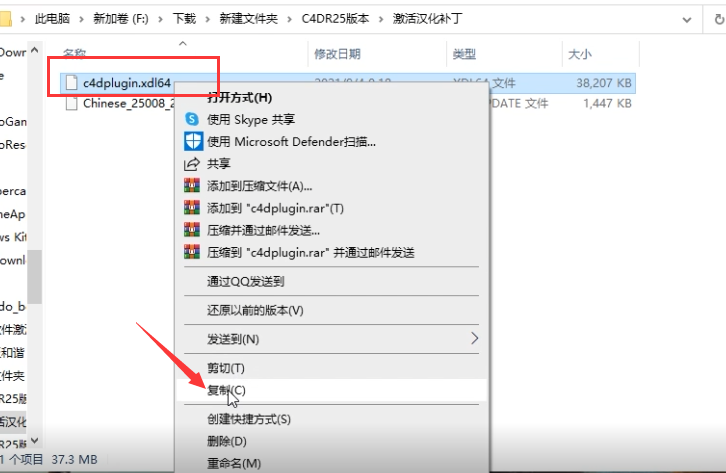Open 发送到(N) menu entry
This screenshot has width=726, height=473.
click(233, 339)
